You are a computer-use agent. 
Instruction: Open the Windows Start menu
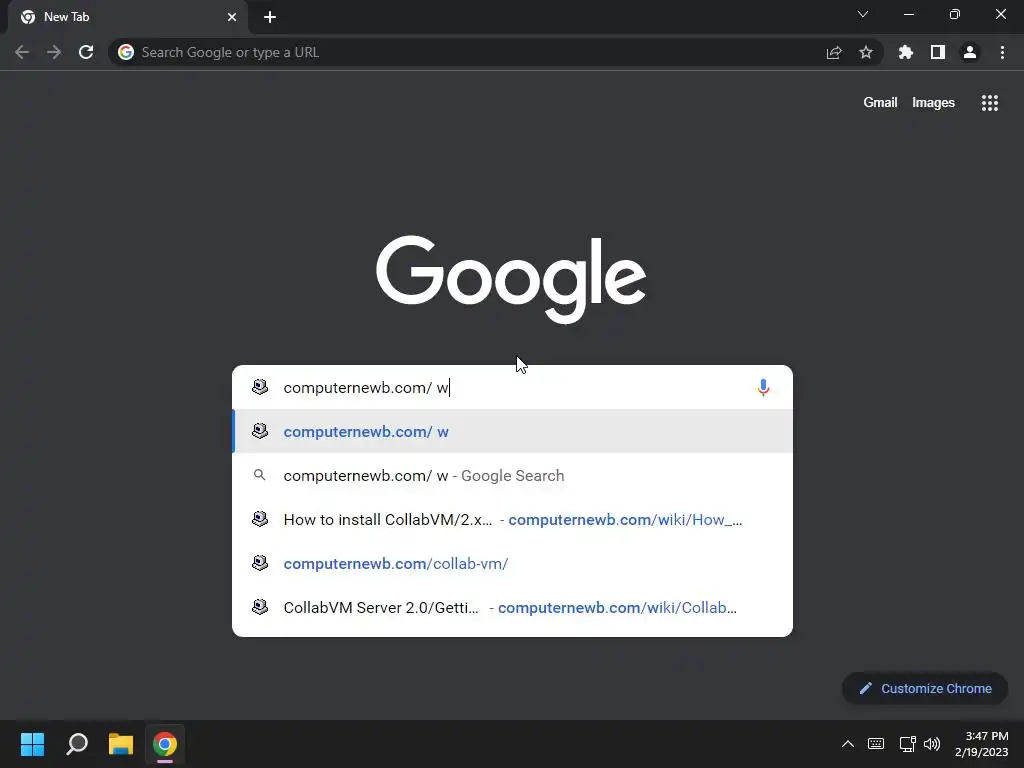(32, 744)
